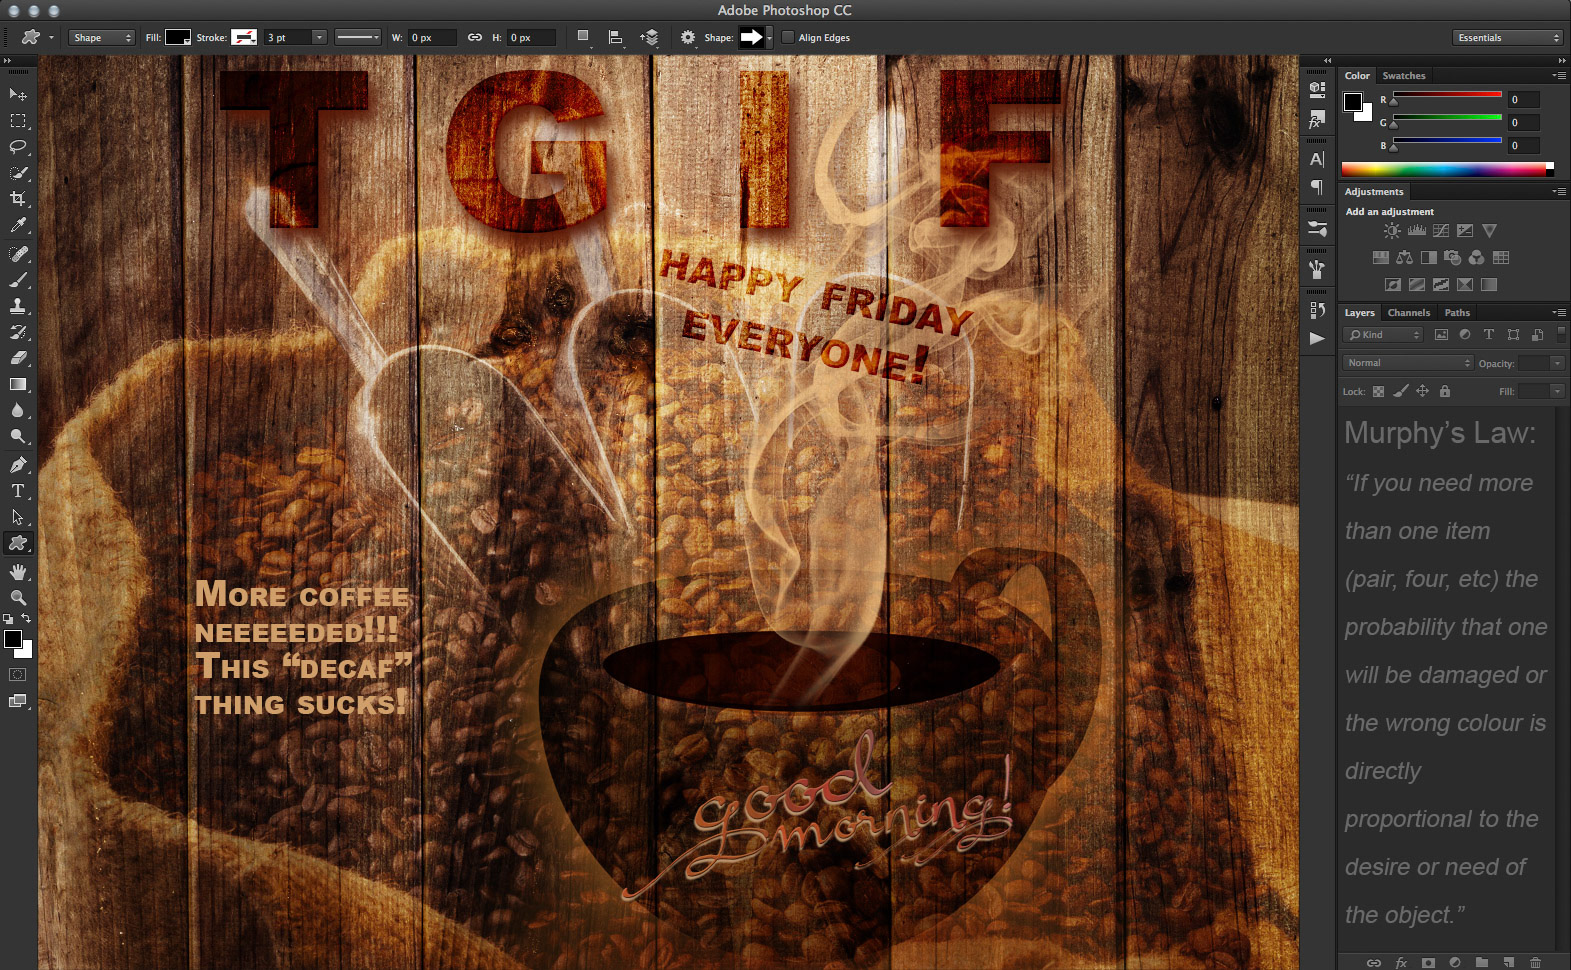The image size is (1571, 970).
Task: Select the Lasso tool
Action: [18, 147]
